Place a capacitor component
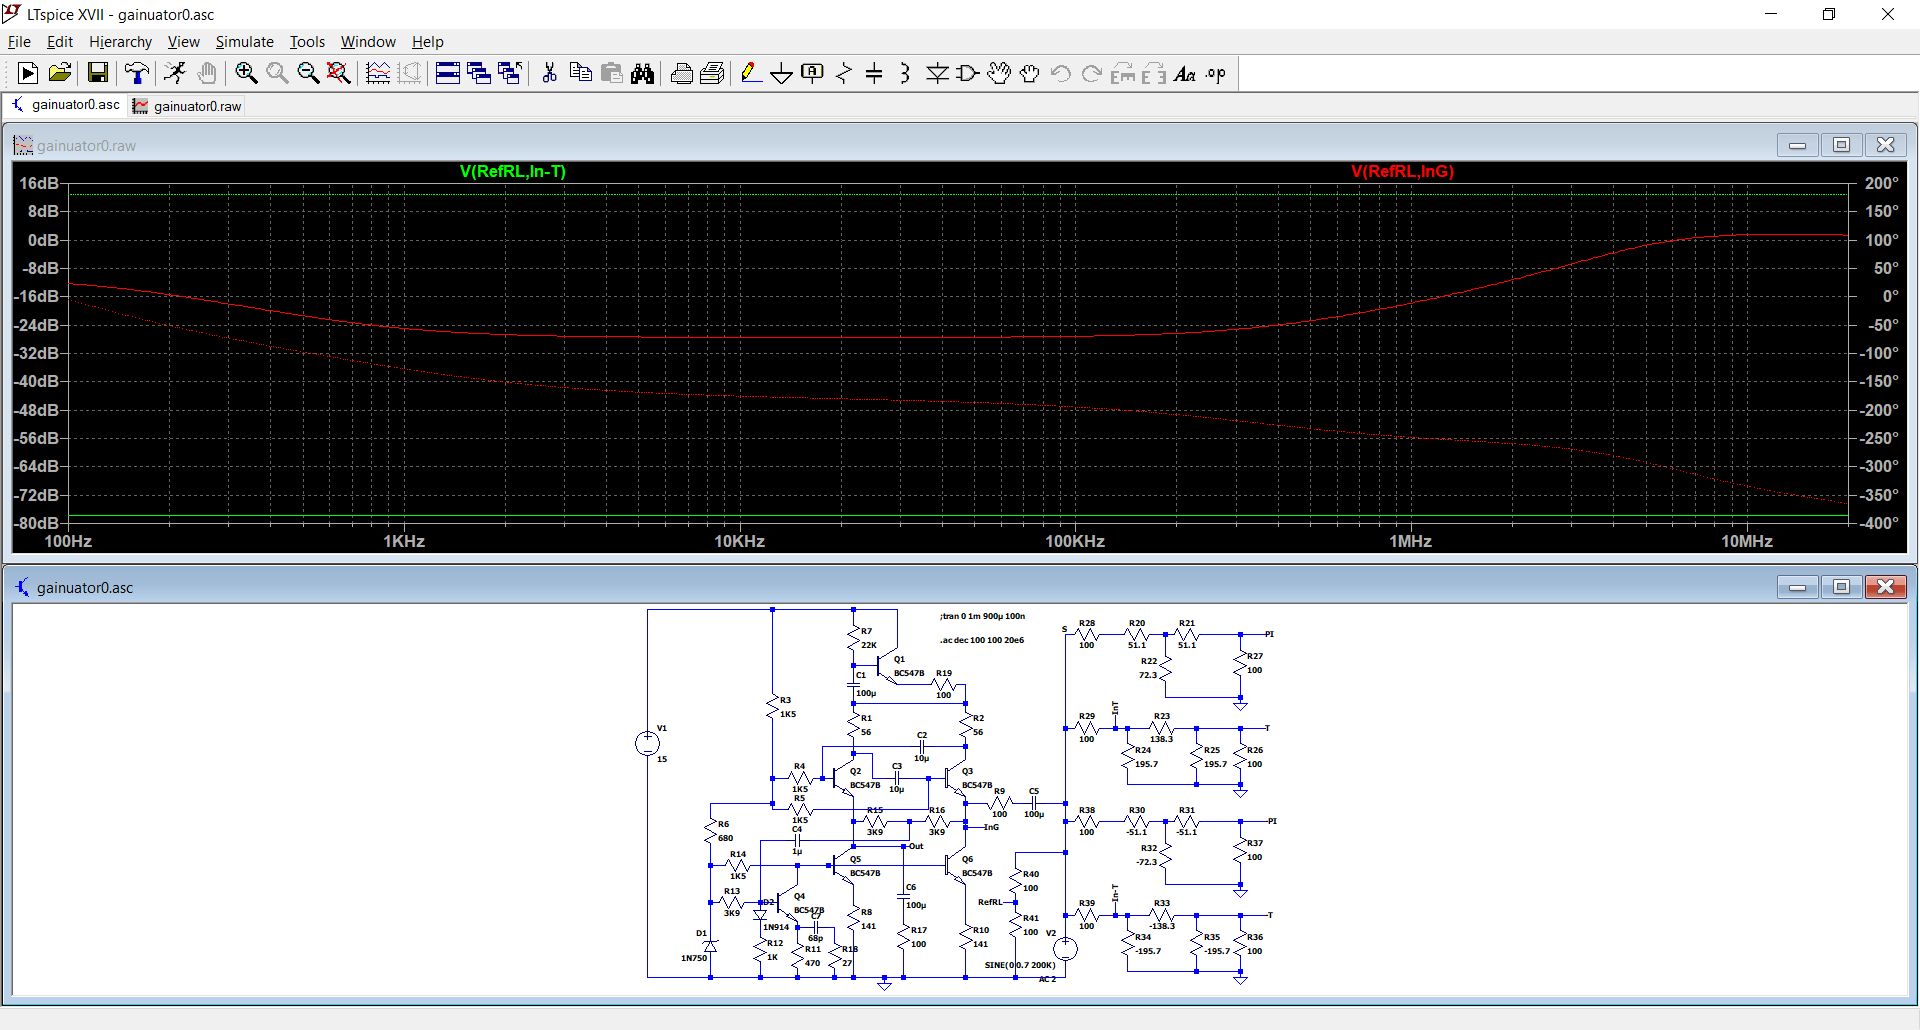Image resolution: width=1920 pixels, height=1030 pixels. 874,73
